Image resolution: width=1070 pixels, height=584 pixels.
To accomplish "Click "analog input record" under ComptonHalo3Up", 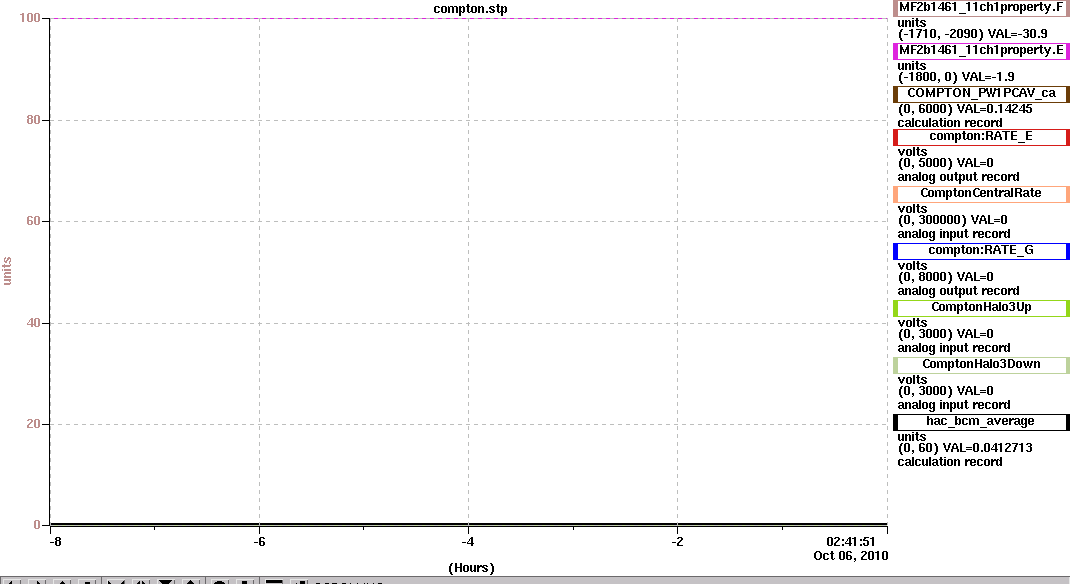I will (x=954, y=348).
